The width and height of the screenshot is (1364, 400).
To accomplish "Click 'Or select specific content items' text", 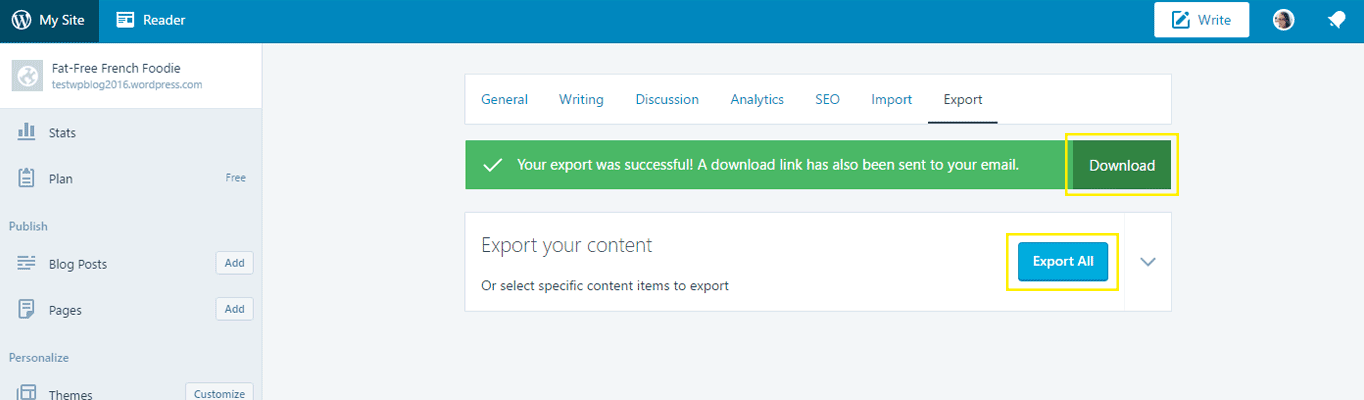I will click(x=605, y=285).
